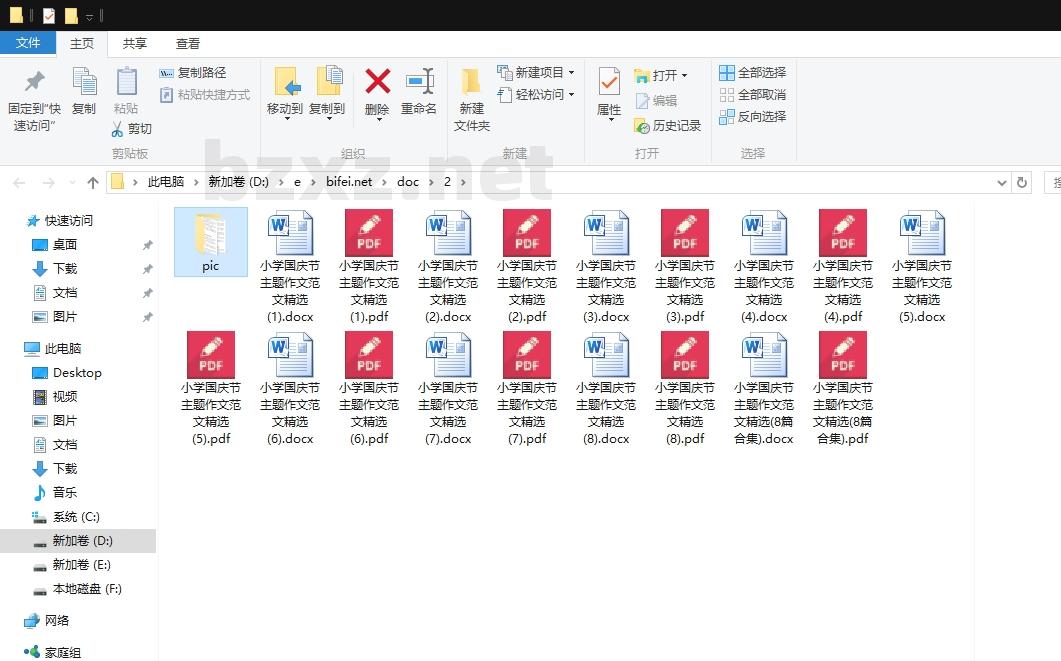This screenshot has height=661, width=1061.
Task: Click the Paste (粘贴) clipboard icon
Action: [126, 83]
